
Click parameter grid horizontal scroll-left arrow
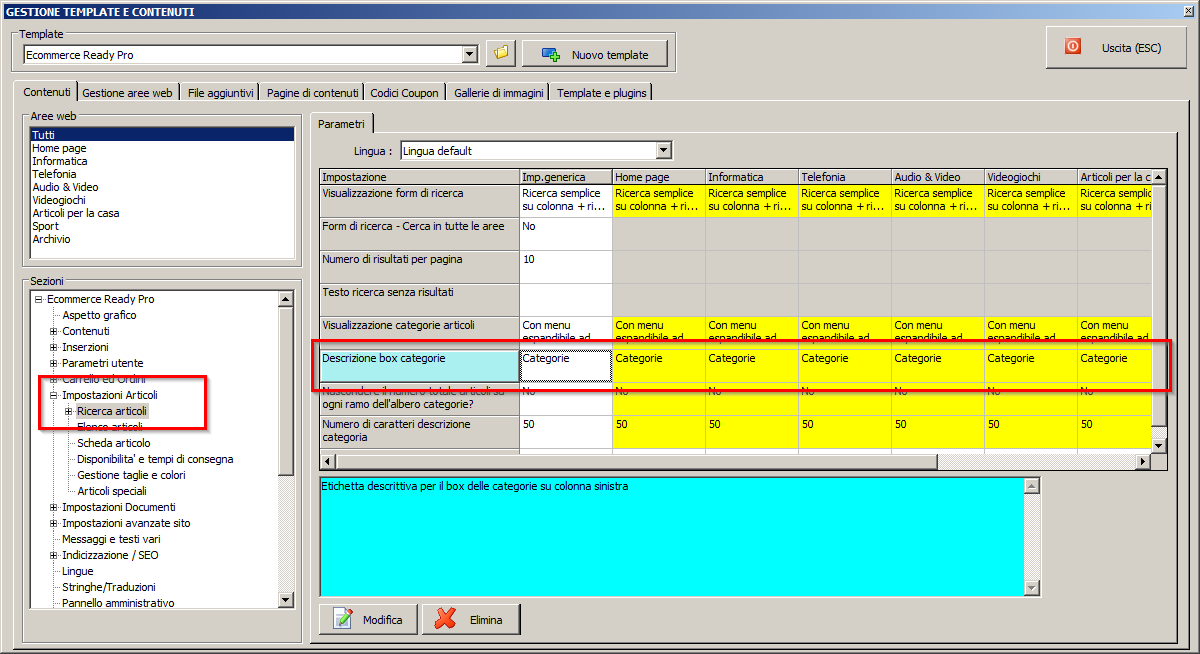tap(328, 461)
